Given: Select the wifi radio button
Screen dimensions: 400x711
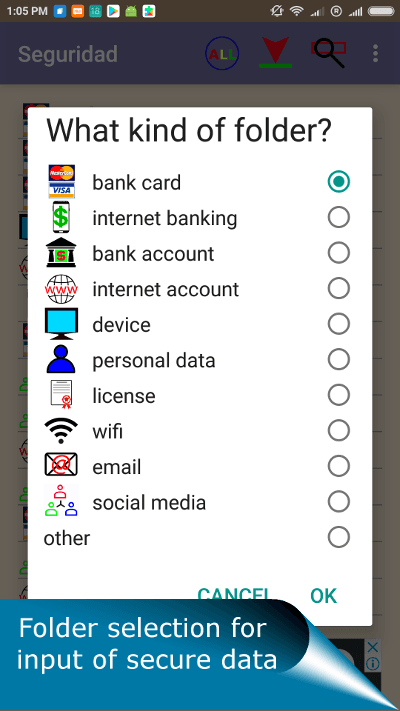Looking at the screenshot, I should pyautogui.click(x=339, y=431).
